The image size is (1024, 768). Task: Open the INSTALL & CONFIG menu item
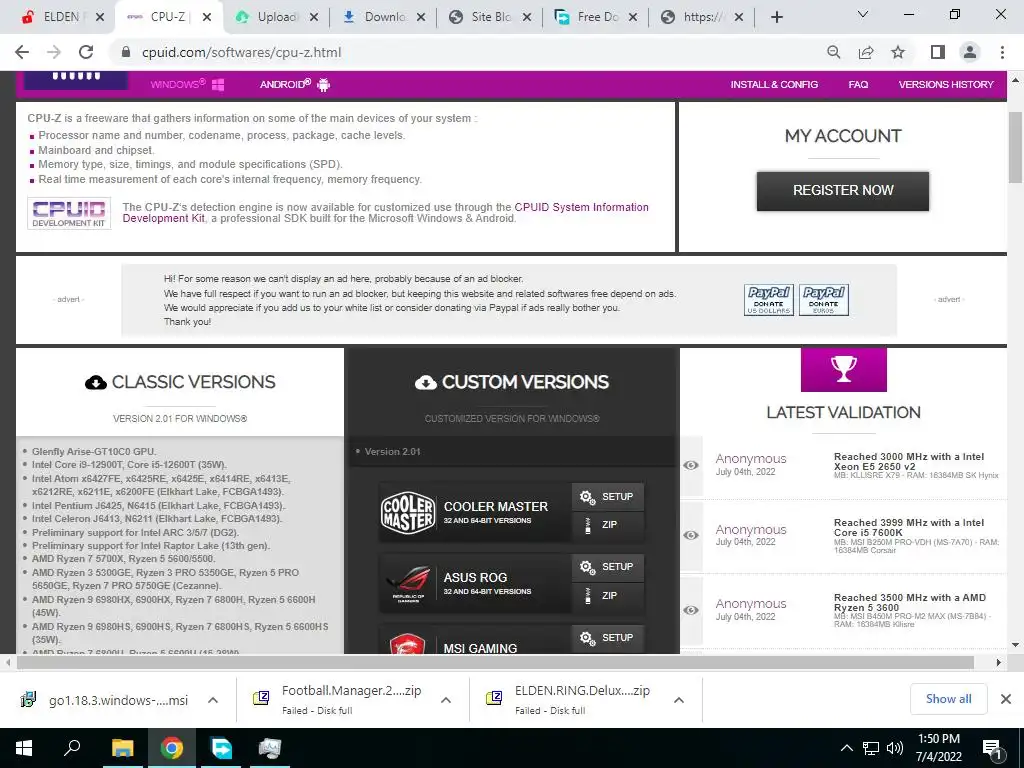[x=774, y=84]
